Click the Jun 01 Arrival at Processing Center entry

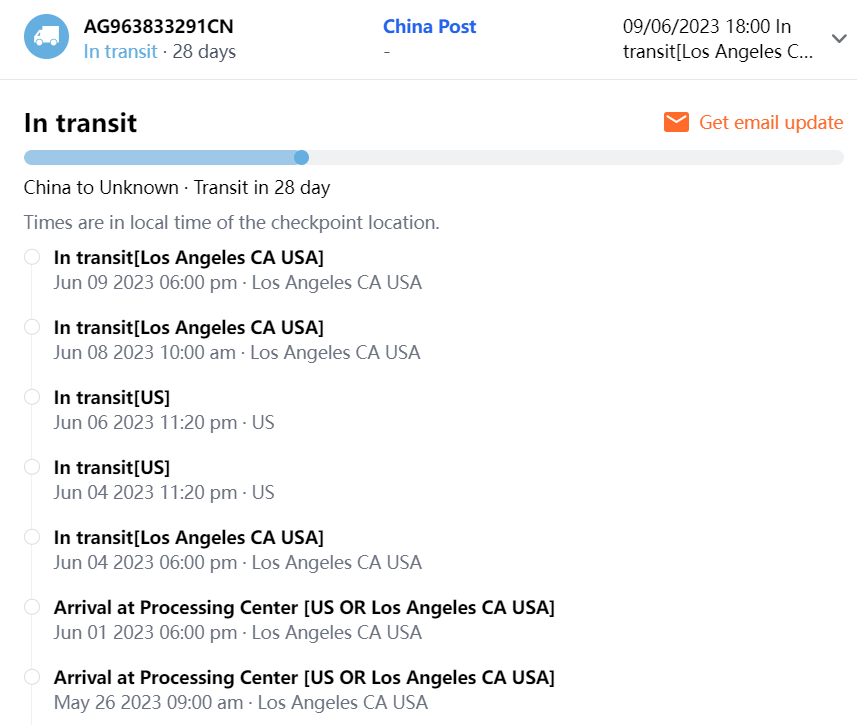point(304,608)
